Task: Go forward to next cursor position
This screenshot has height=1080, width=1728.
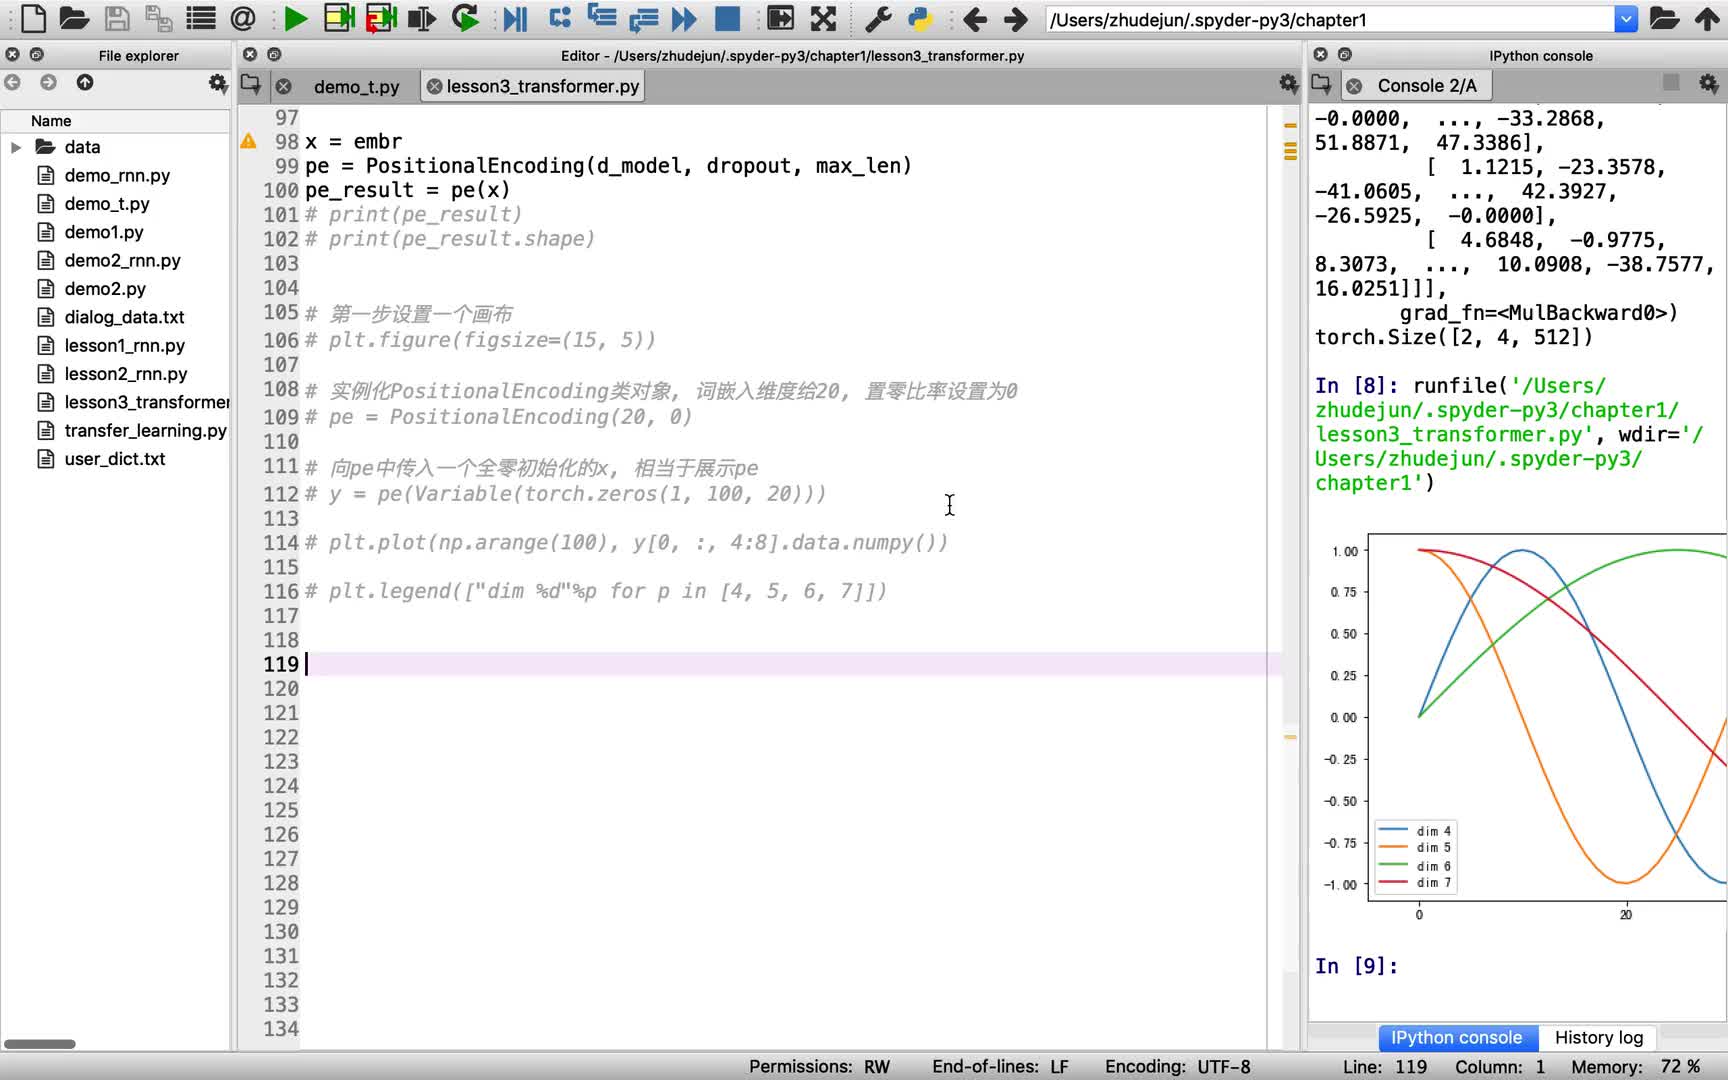Action: click(x=1015, y=18)
